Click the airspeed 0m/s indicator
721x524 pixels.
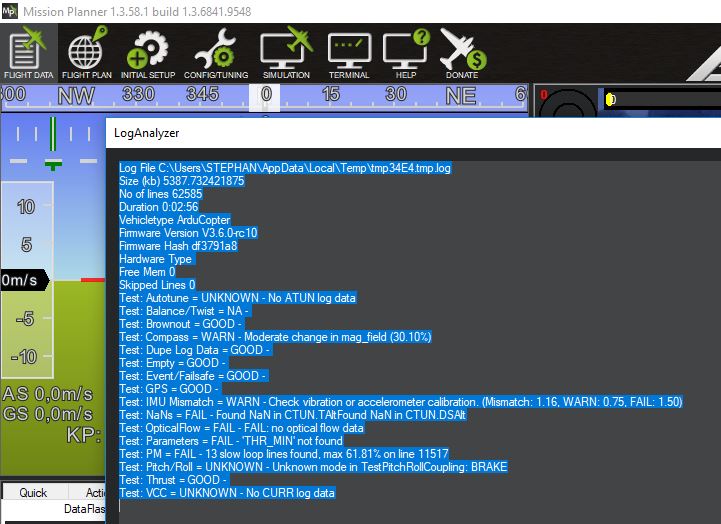[x=23, y=280]
